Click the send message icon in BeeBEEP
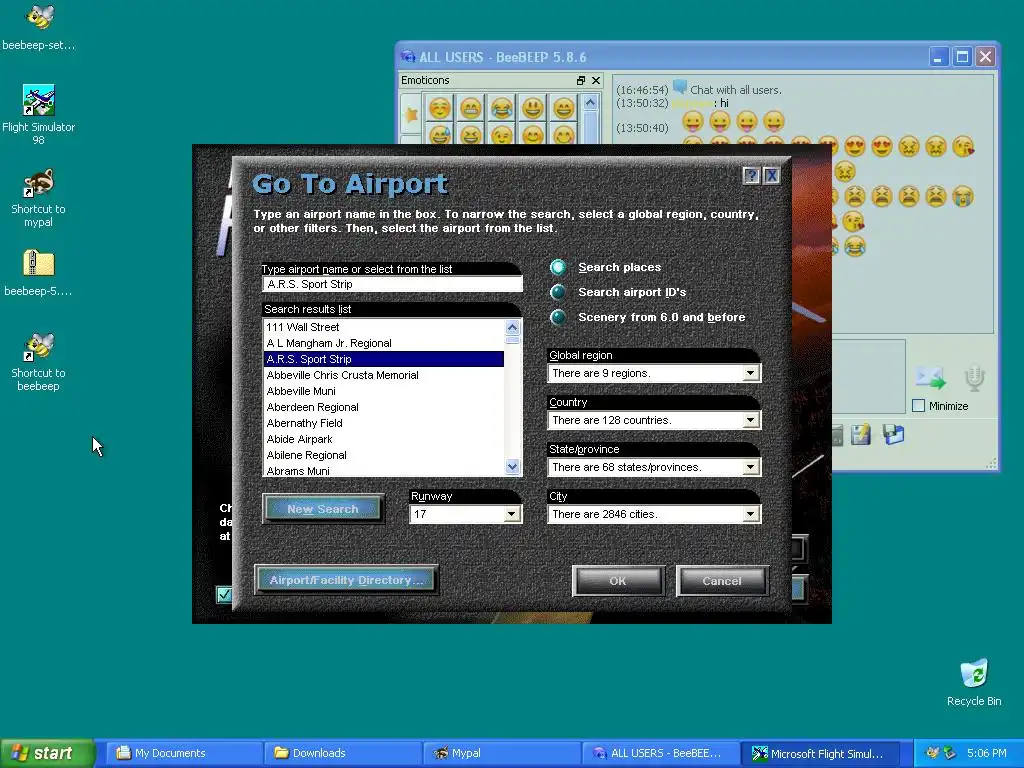The width and height of the screenshot is (1024, 768). tap(930, 378)
